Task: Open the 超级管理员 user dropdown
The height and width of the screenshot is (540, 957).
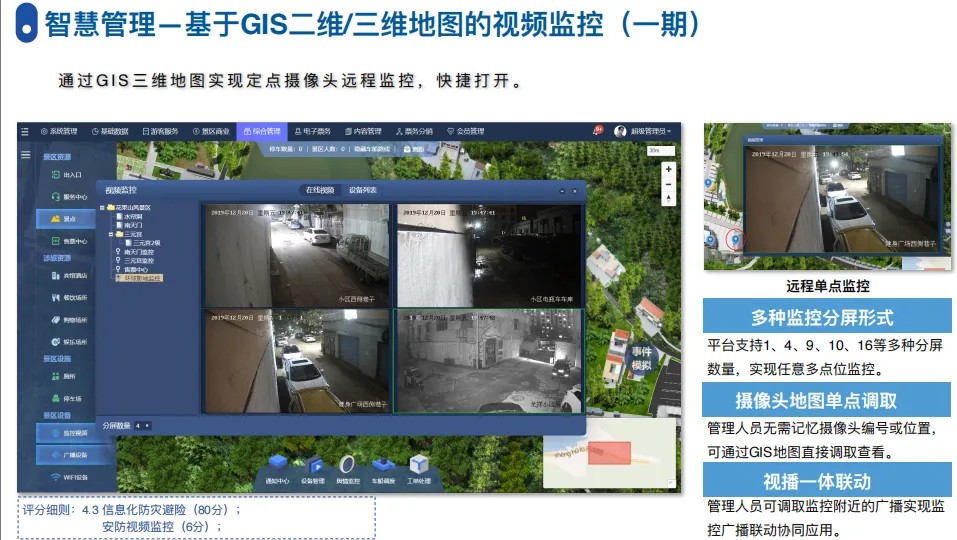Action: click(x=643, y=131)
